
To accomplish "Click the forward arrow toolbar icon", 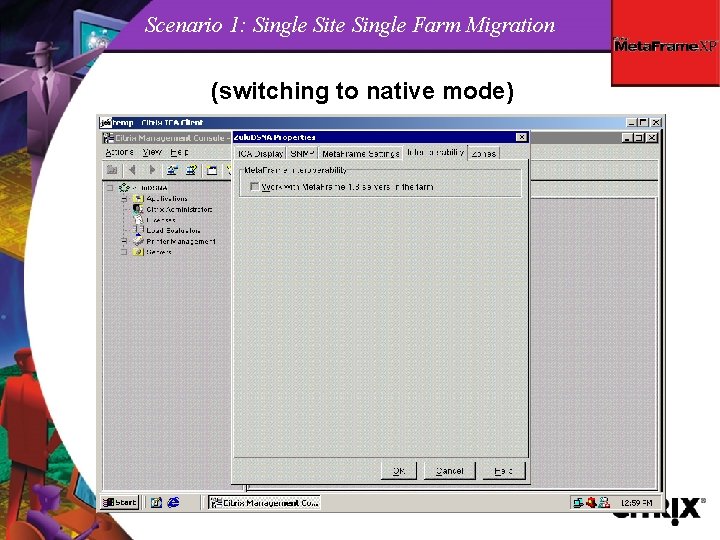I will tap(152, 170).
